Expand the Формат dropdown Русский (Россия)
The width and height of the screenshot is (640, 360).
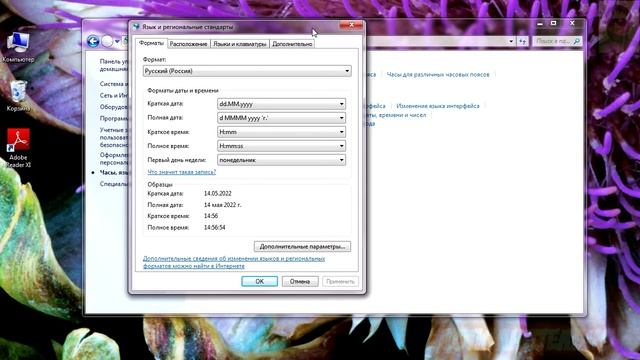tap(247, 71)
